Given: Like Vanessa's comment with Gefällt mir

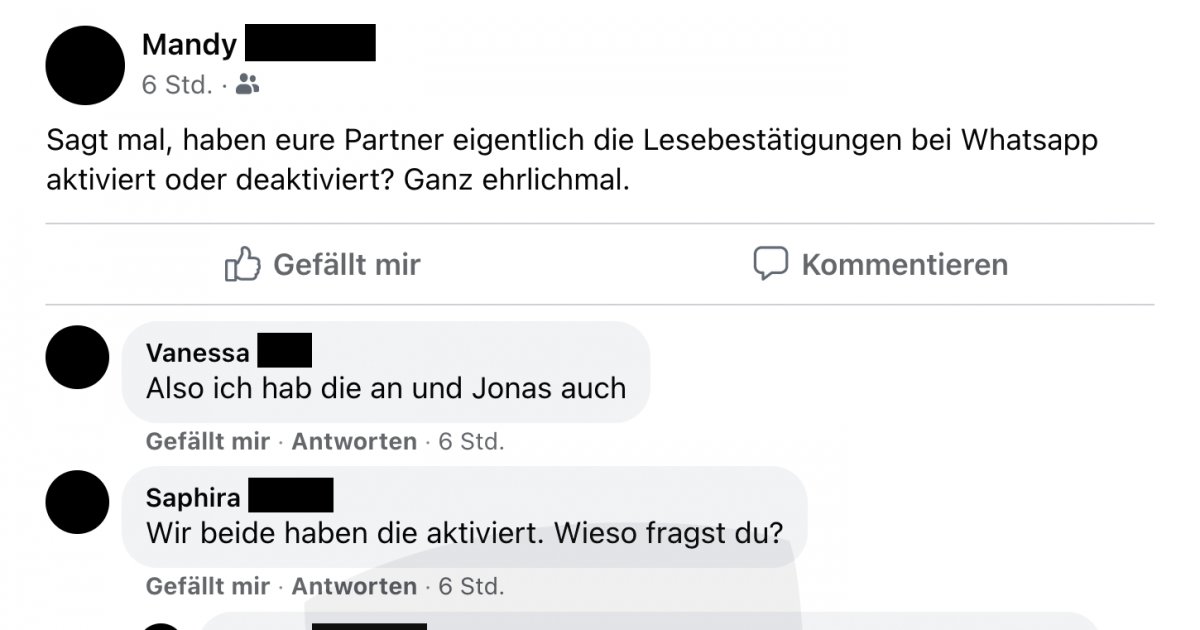Looking at the screenshot, I should click(x=208, y=441).
